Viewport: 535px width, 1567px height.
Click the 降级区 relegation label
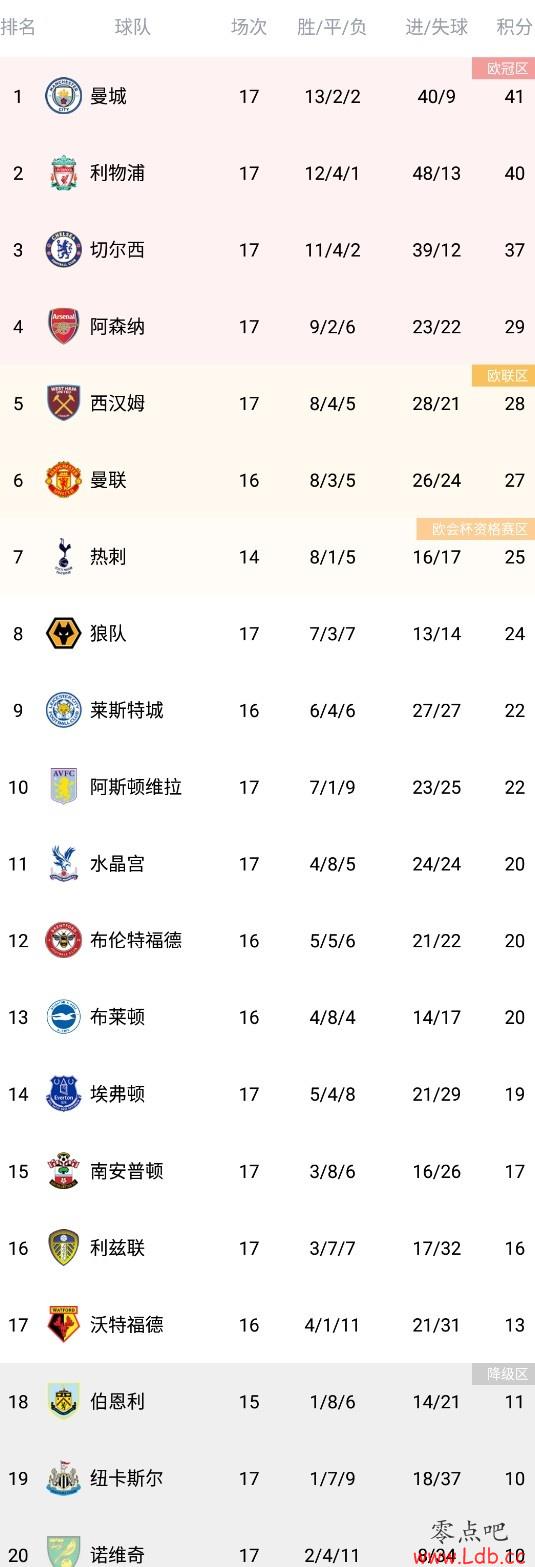tap(504, 1374)
